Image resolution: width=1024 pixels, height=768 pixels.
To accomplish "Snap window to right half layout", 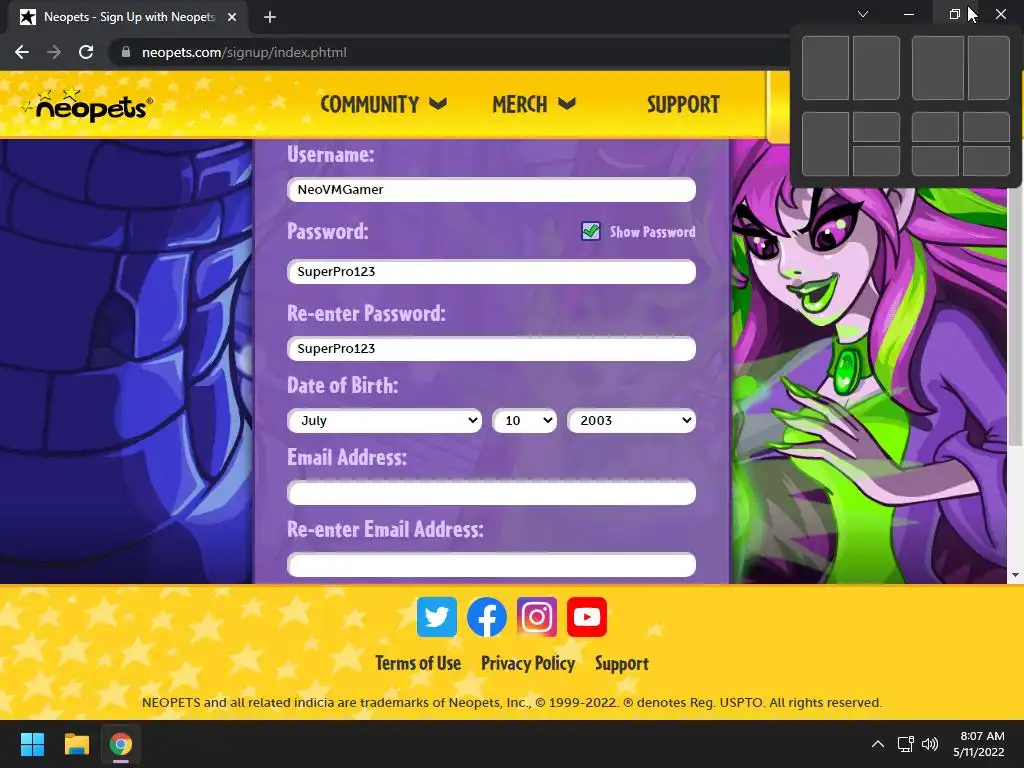I will (876, 68).
